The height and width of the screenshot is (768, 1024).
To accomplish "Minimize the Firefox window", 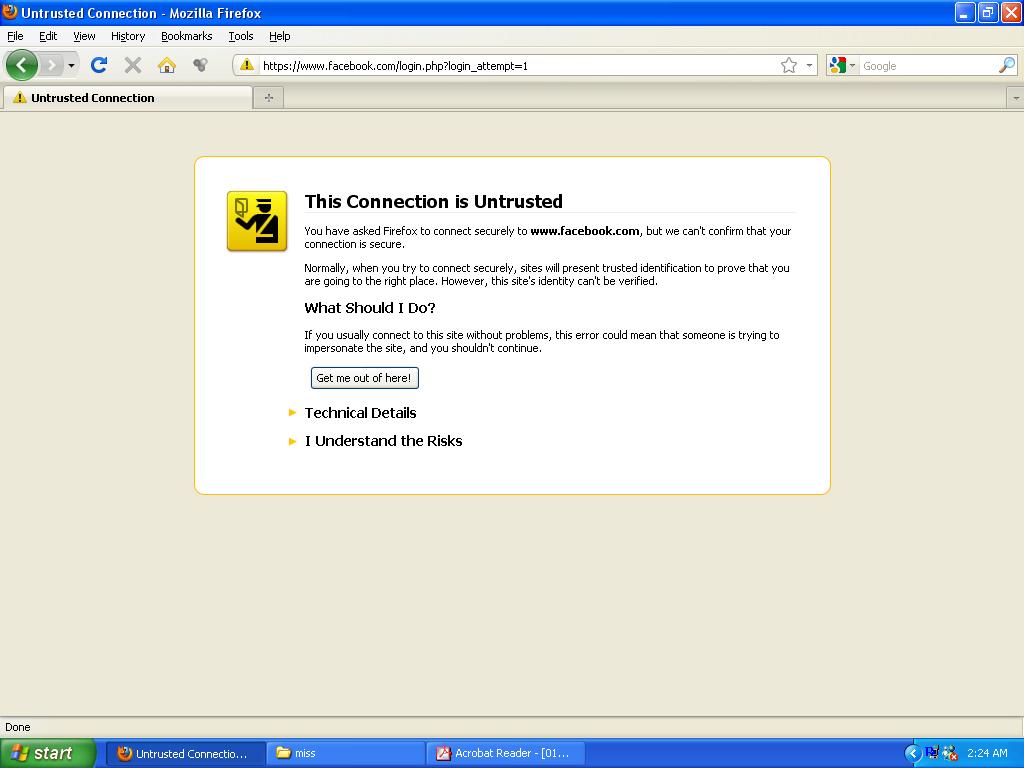I will click(x=965, y=12).
